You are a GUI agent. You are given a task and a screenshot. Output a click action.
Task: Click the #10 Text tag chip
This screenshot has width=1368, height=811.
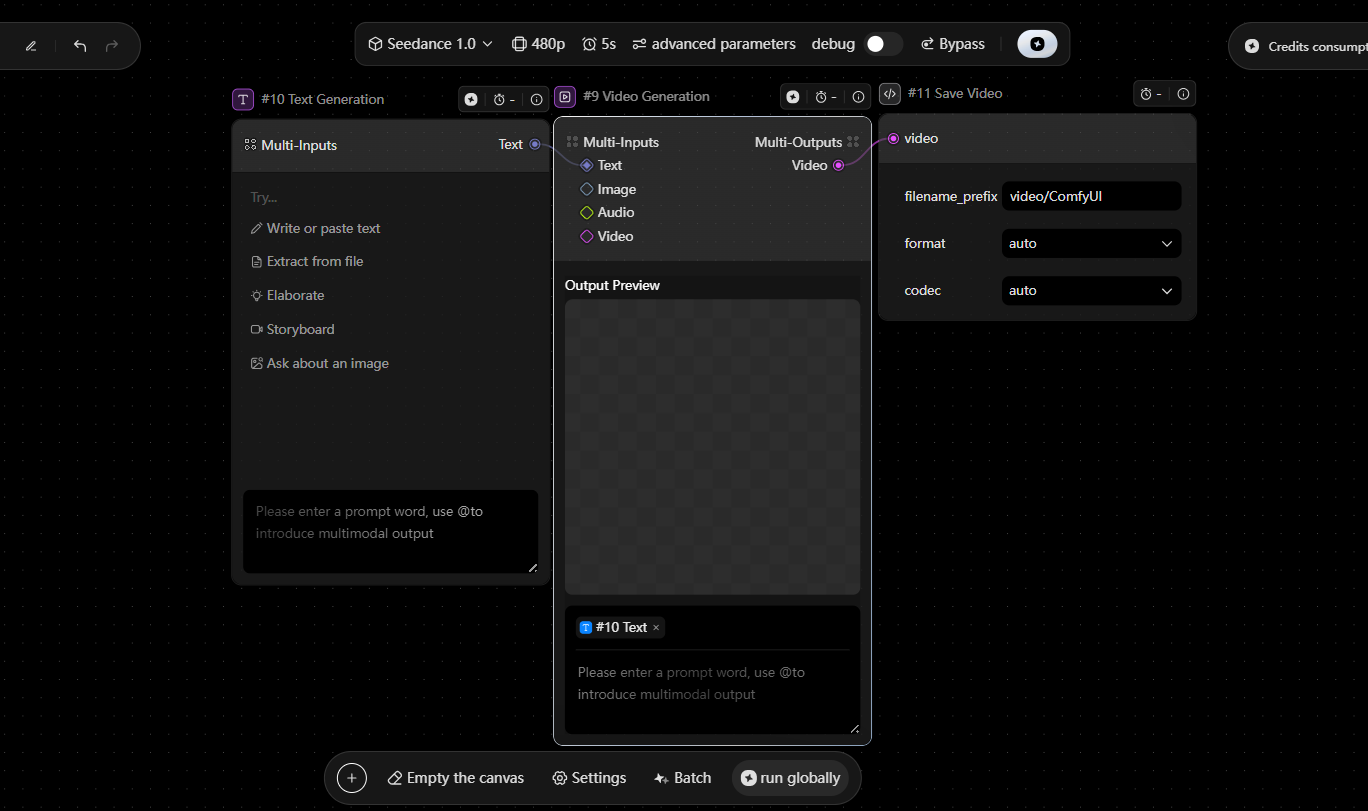click(620, 627)
